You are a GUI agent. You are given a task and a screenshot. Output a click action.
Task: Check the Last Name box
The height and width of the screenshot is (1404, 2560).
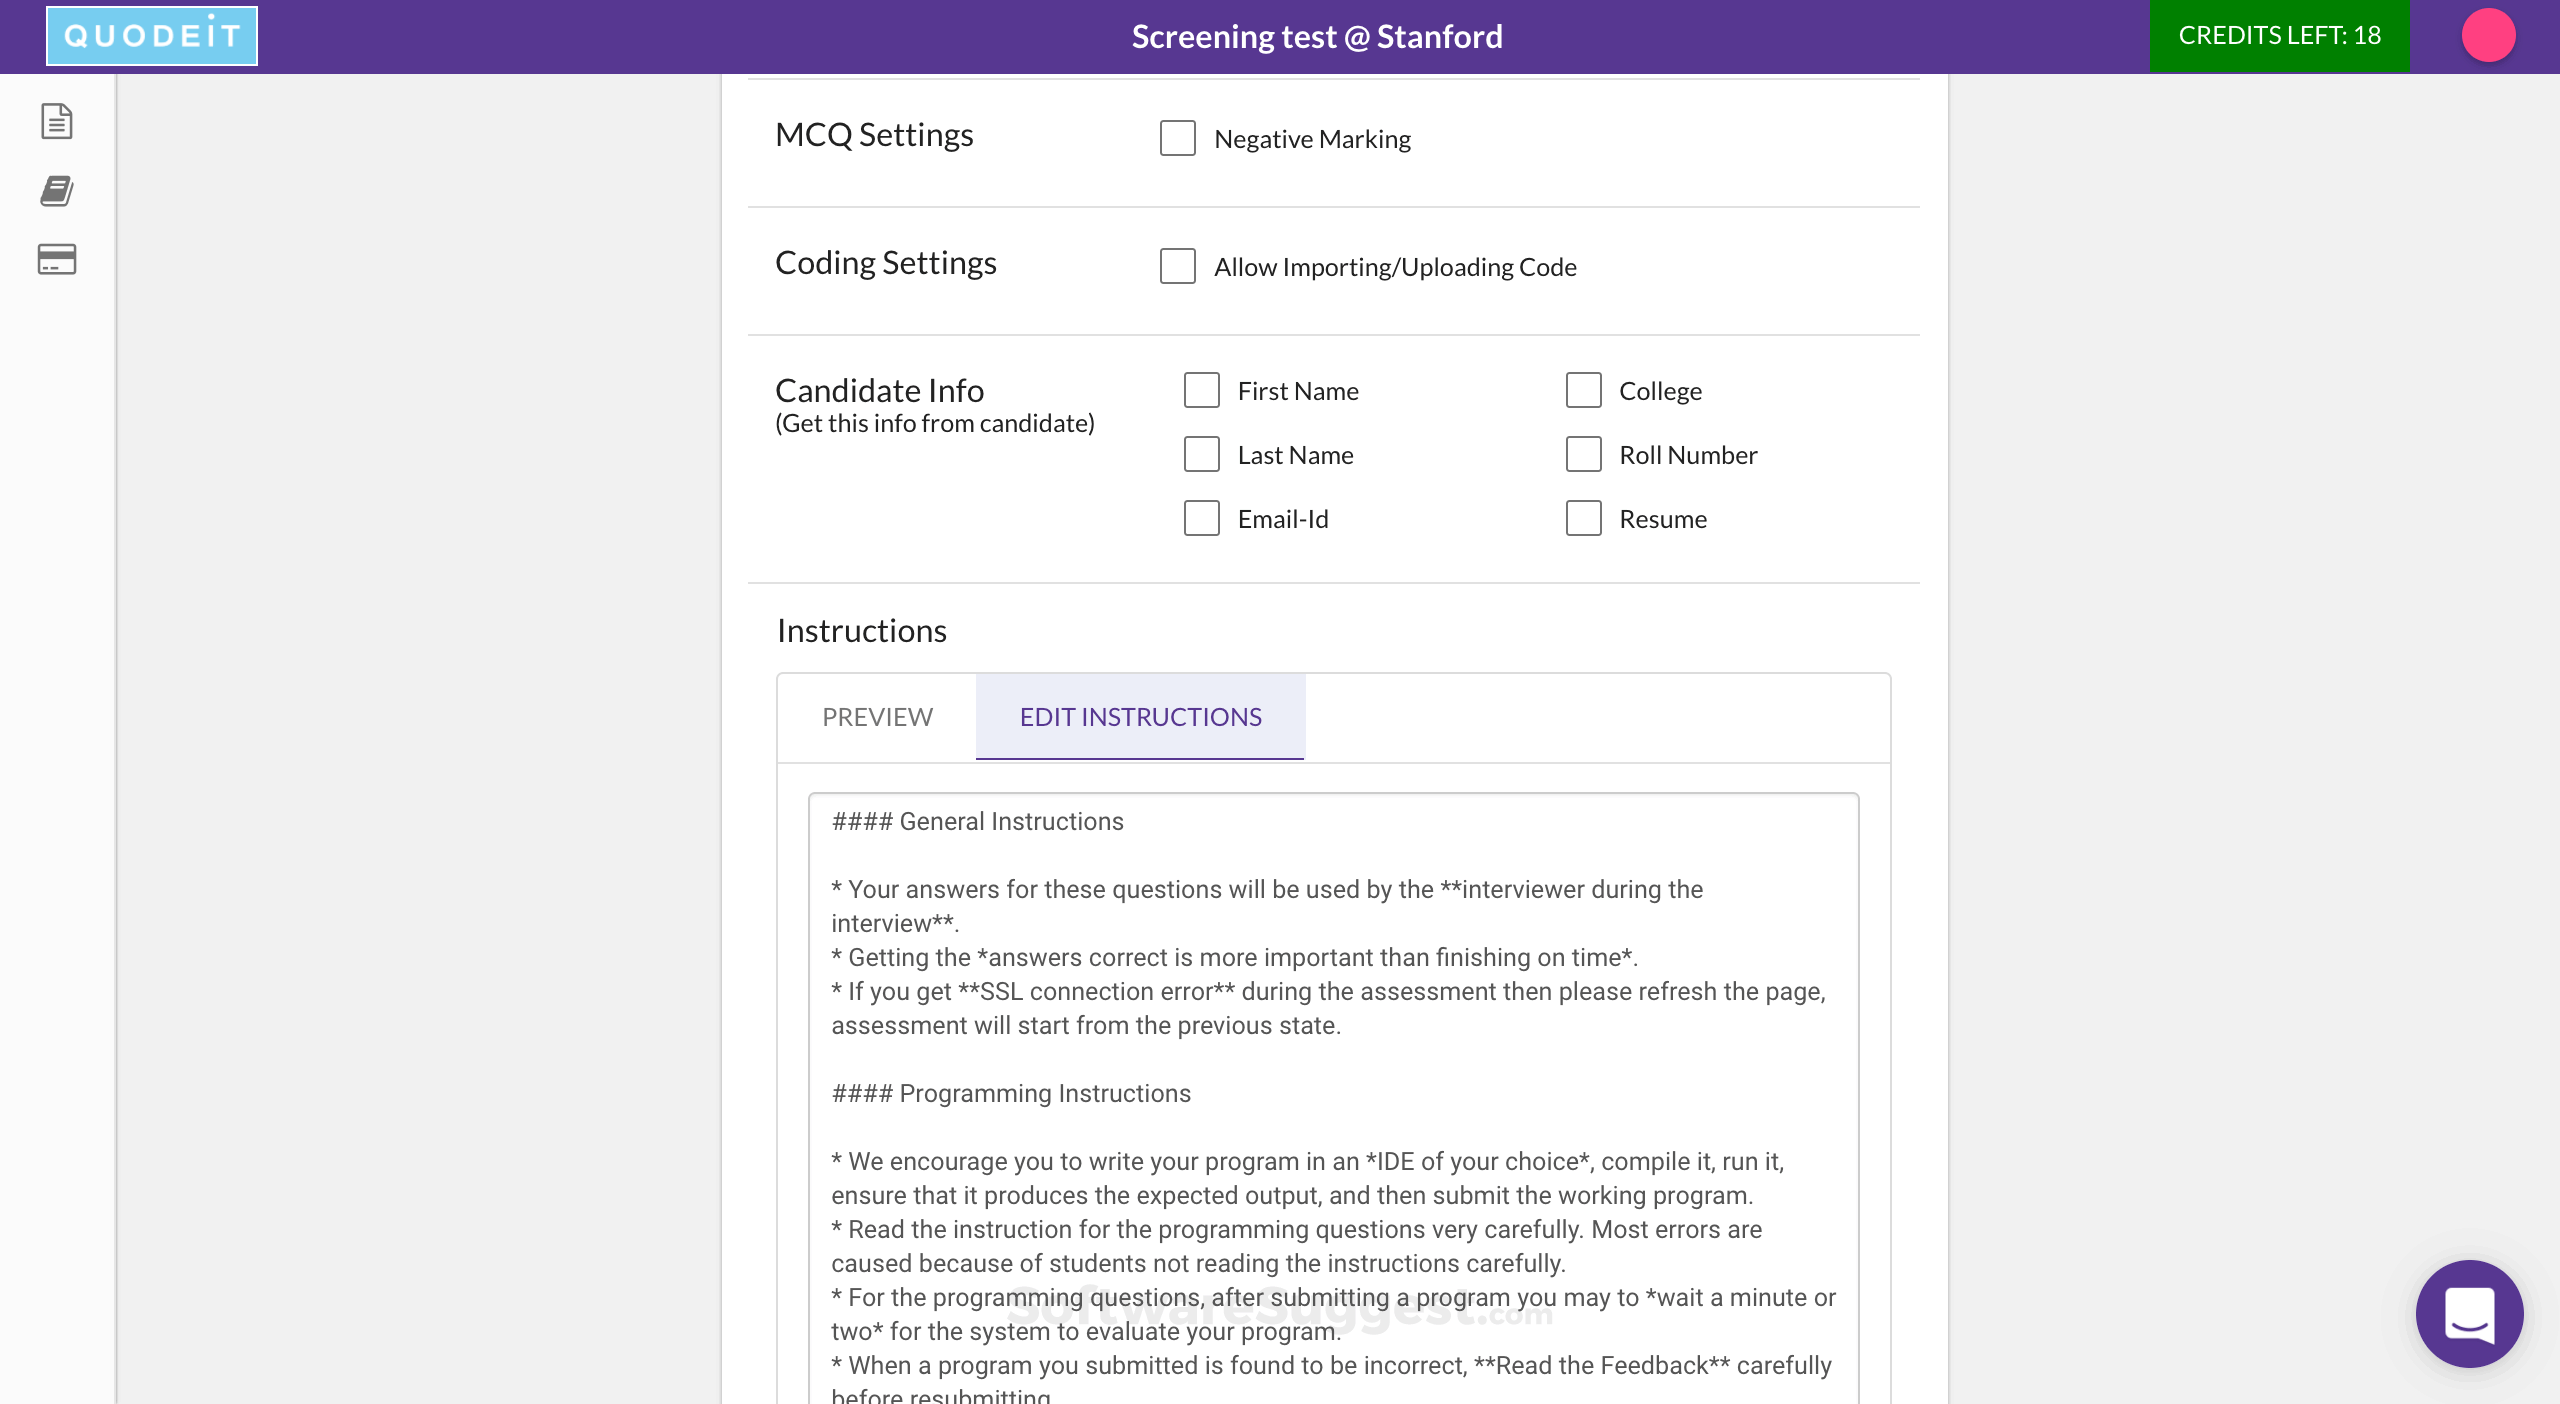point(1202,454)
